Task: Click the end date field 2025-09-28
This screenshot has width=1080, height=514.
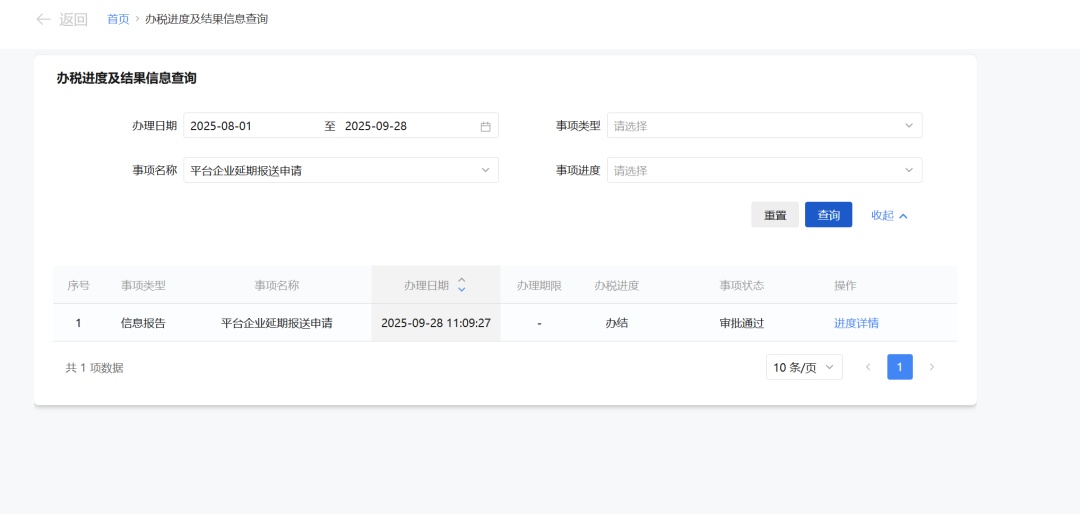Action: 400,126
